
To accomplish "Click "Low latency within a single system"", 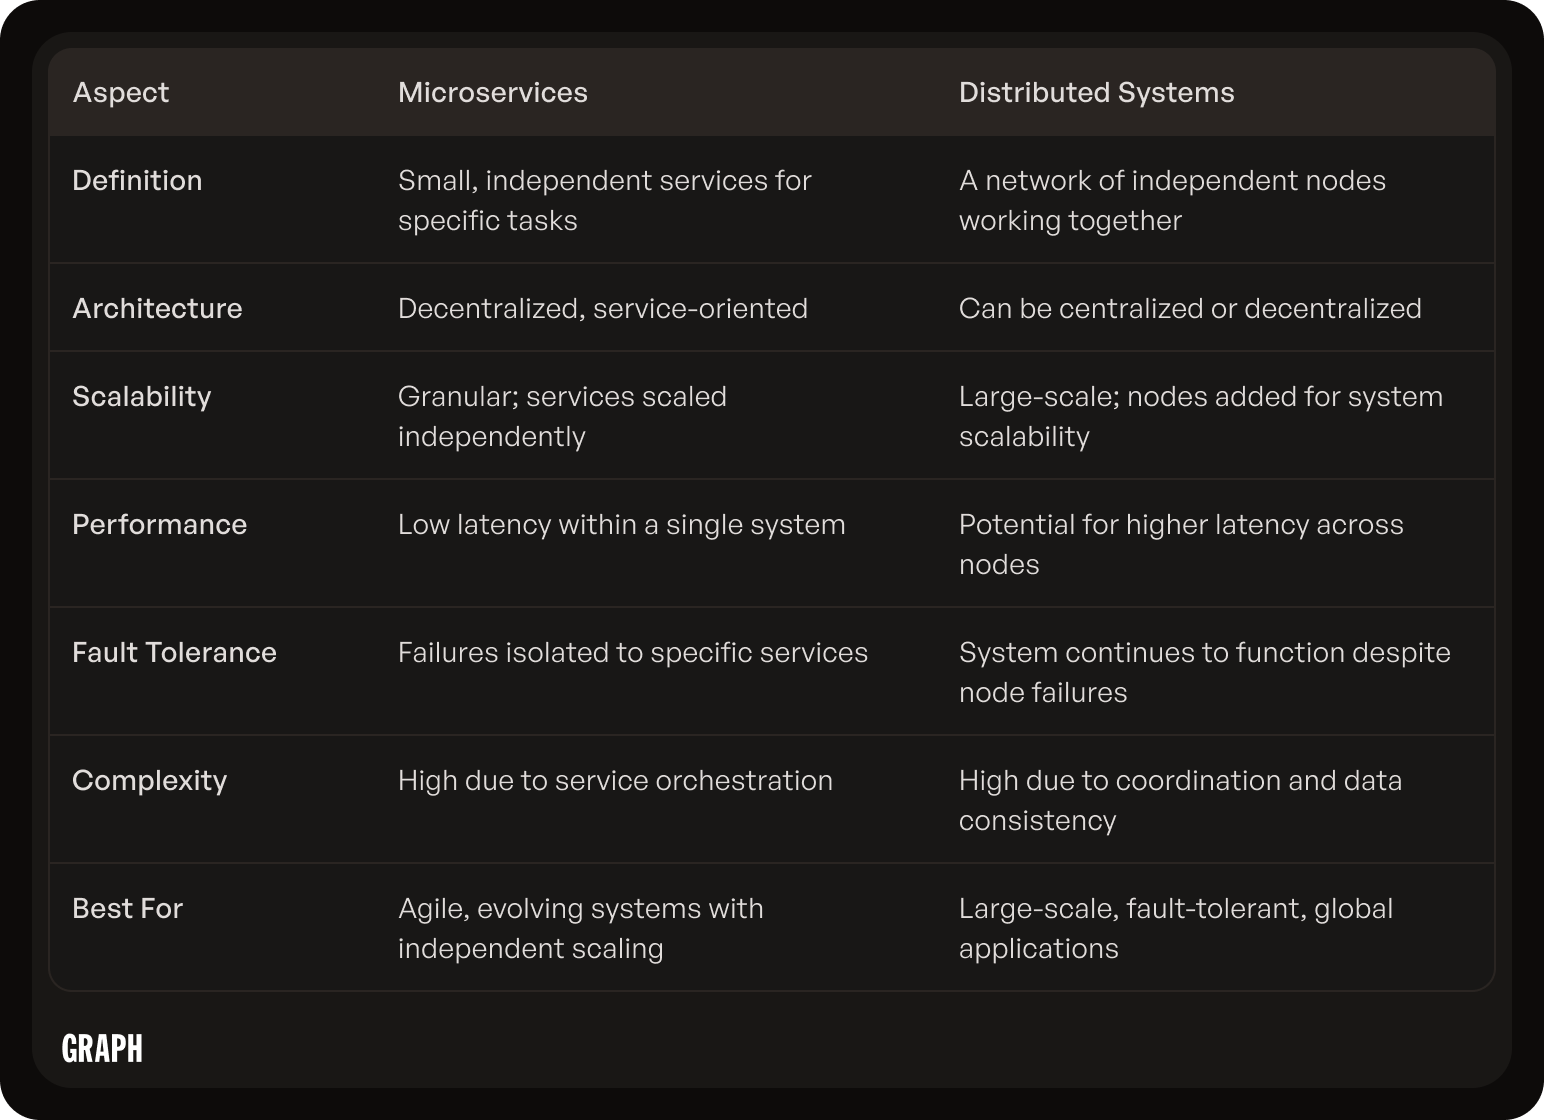I will tap(622, 525).
